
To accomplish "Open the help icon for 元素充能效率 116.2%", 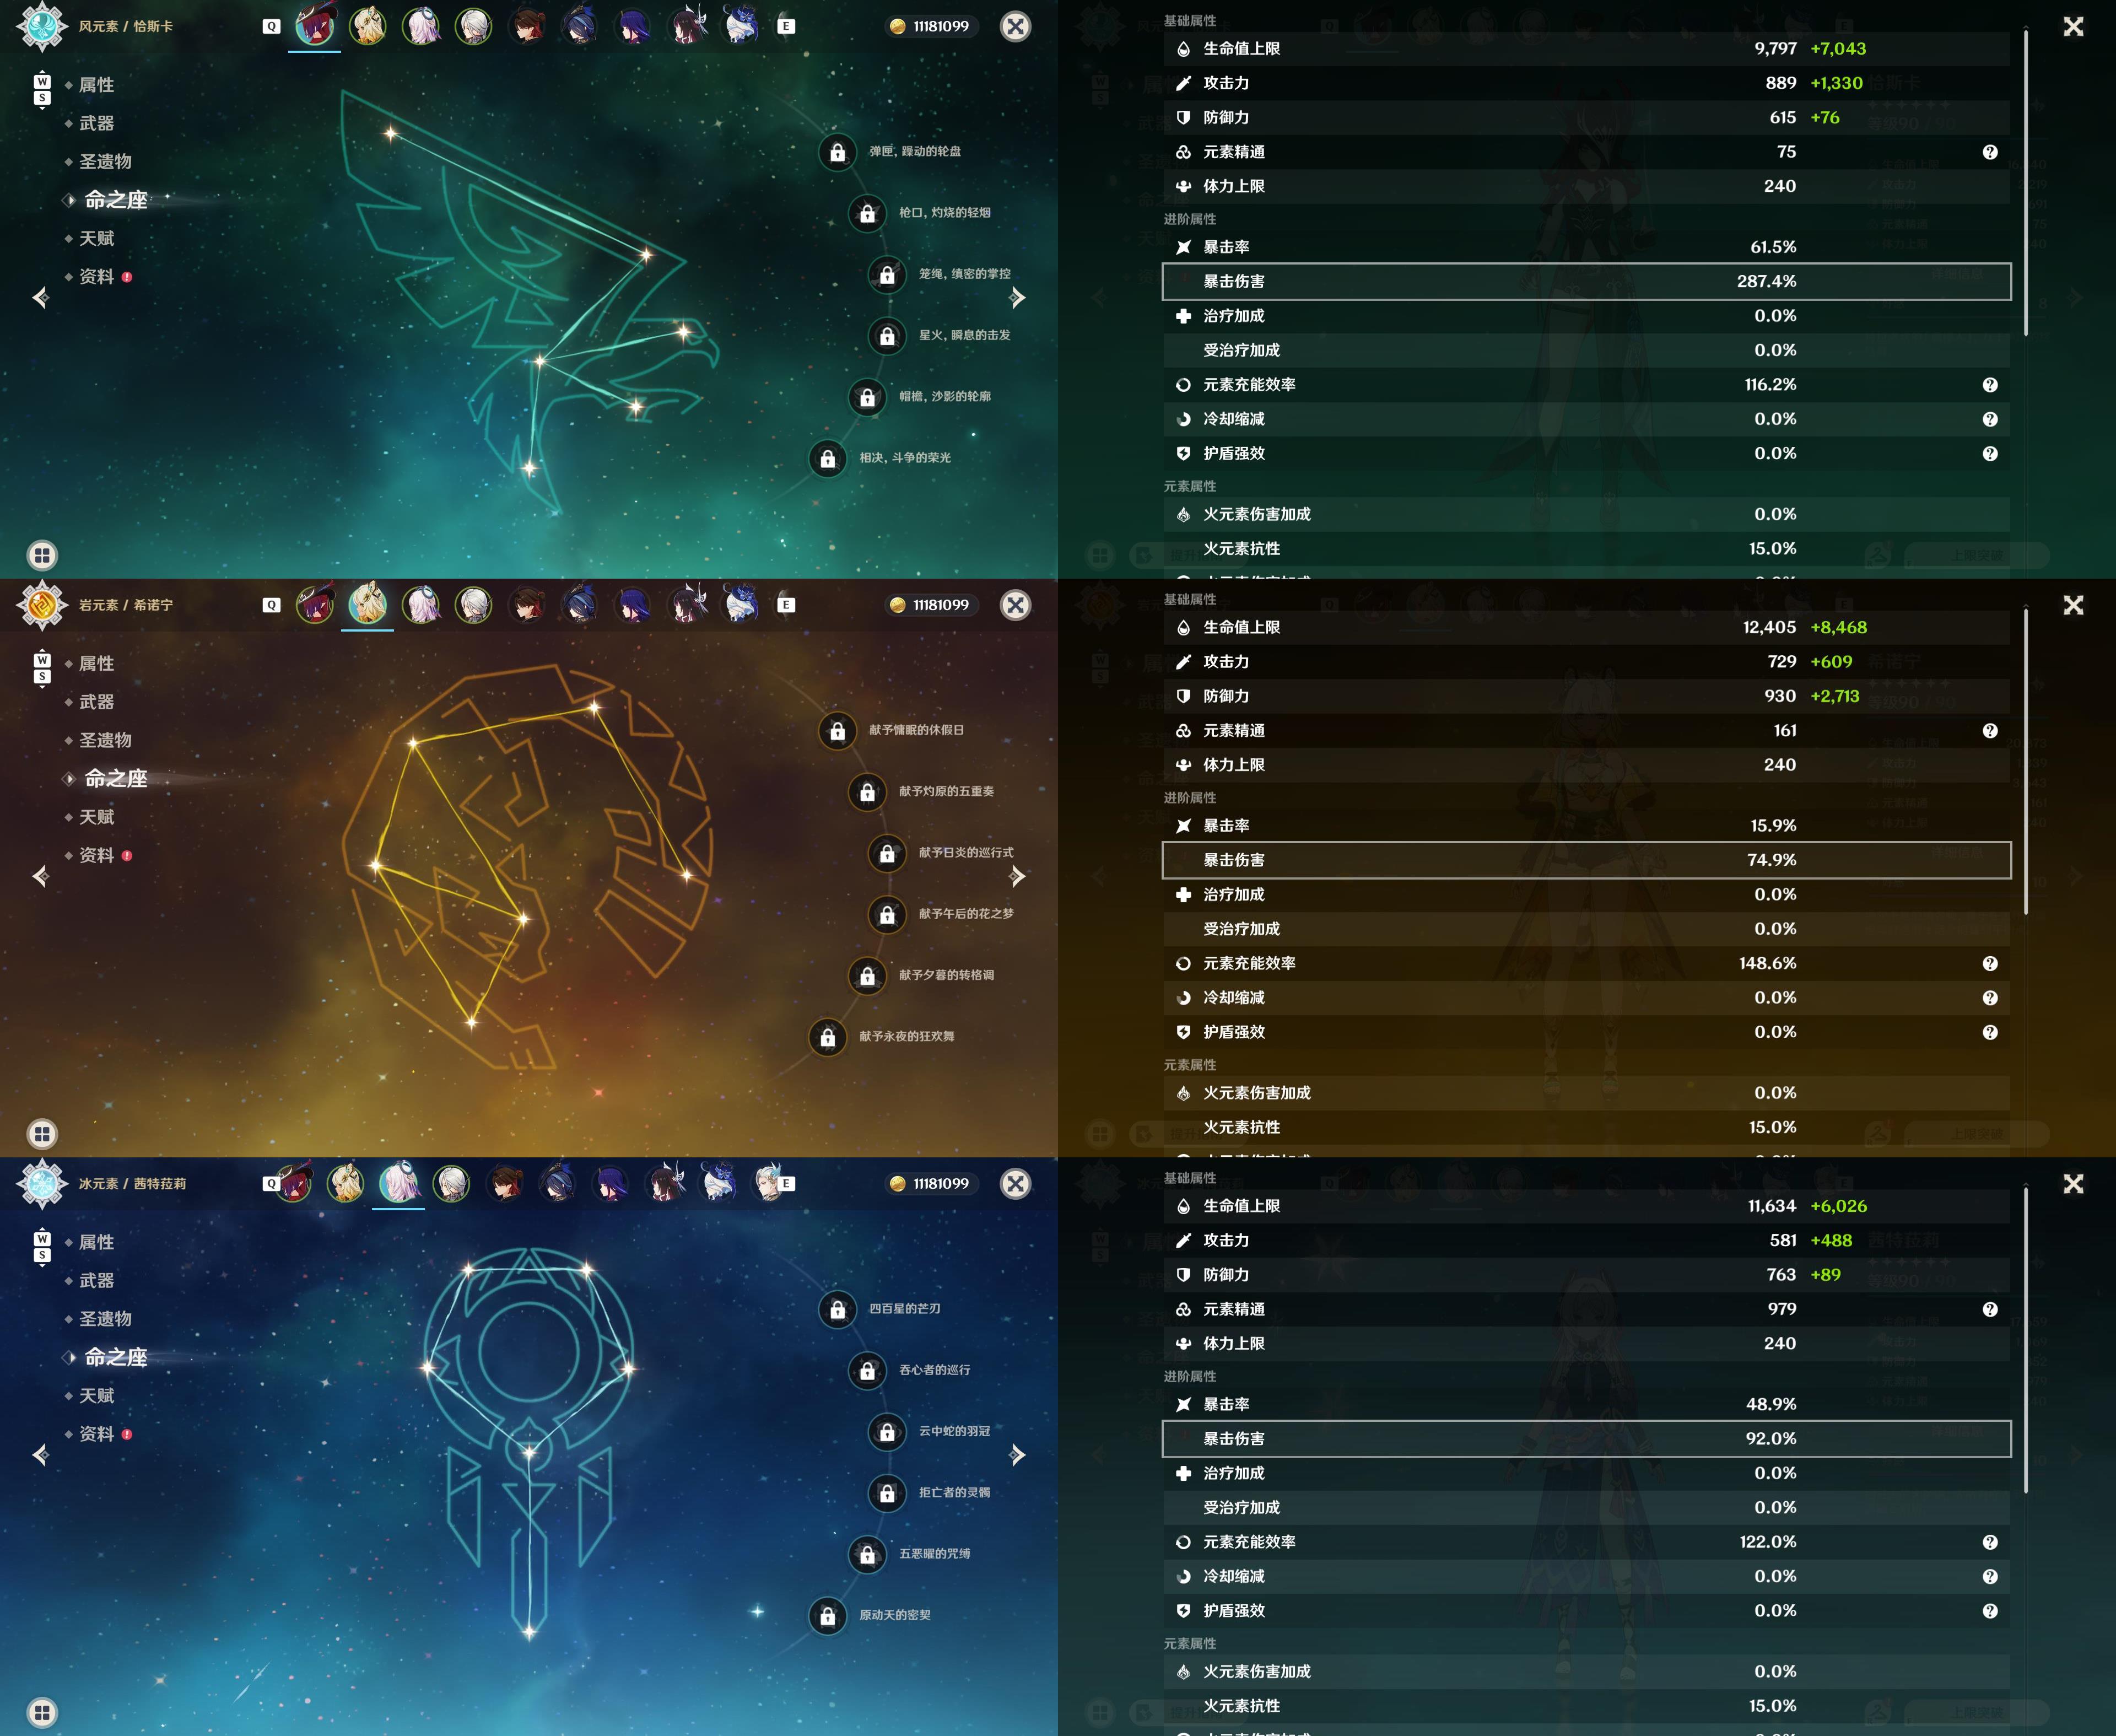I will 1990,385.
